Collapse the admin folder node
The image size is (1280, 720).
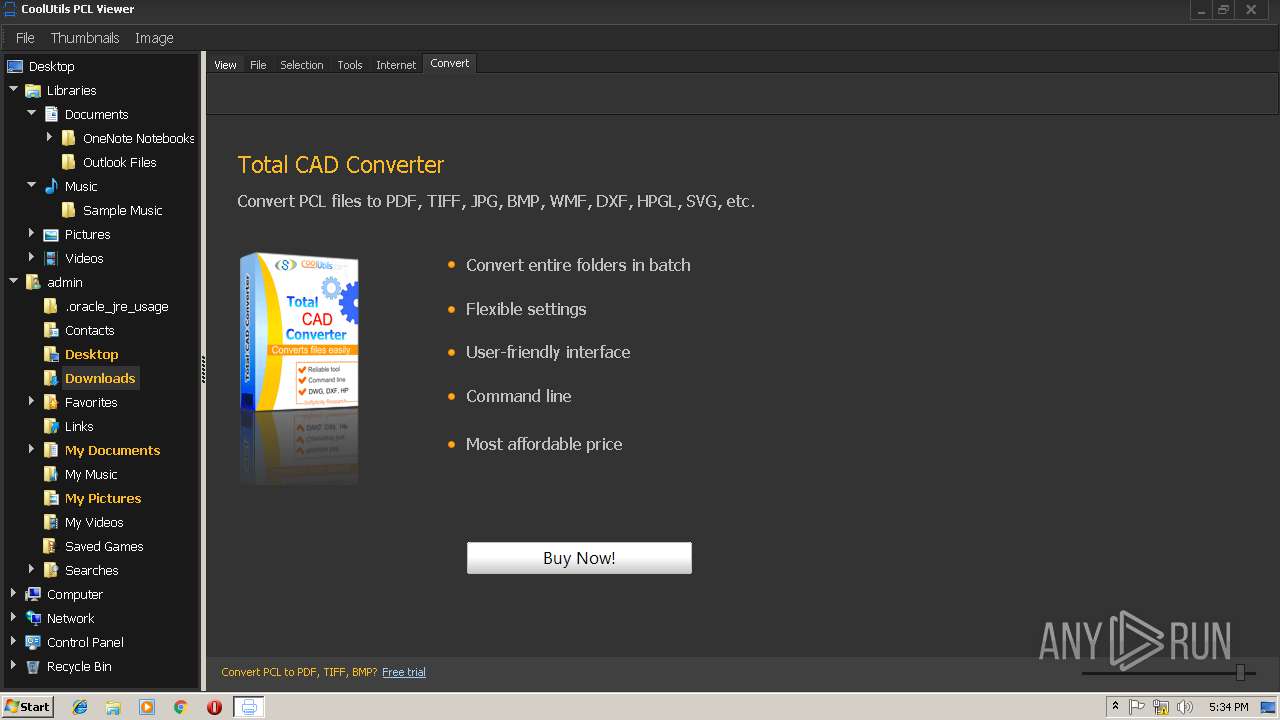14,282
